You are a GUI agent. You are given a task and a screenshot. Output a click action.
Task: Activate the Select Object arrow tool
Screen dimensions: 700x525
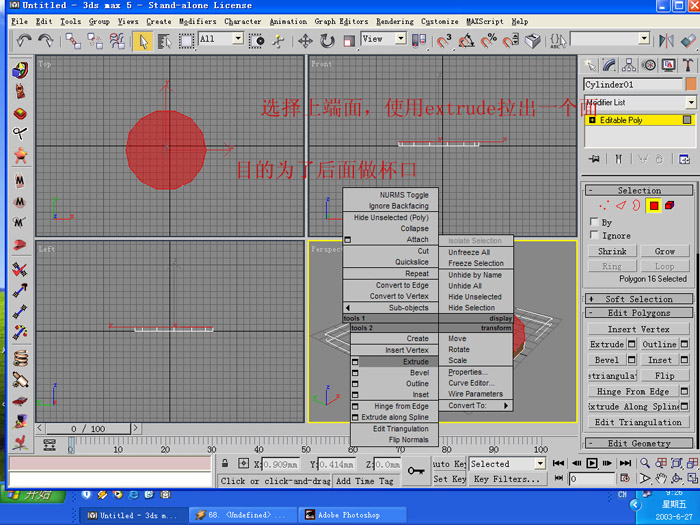click(143, 41)
